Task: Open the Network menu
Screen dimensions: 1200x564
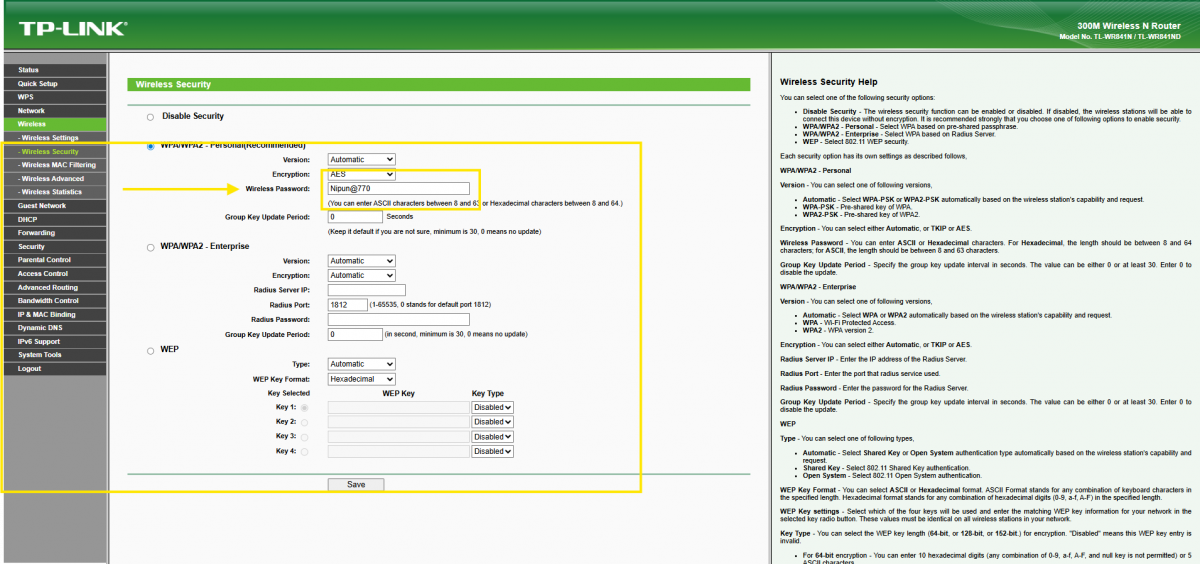Action: click(53, 110)
